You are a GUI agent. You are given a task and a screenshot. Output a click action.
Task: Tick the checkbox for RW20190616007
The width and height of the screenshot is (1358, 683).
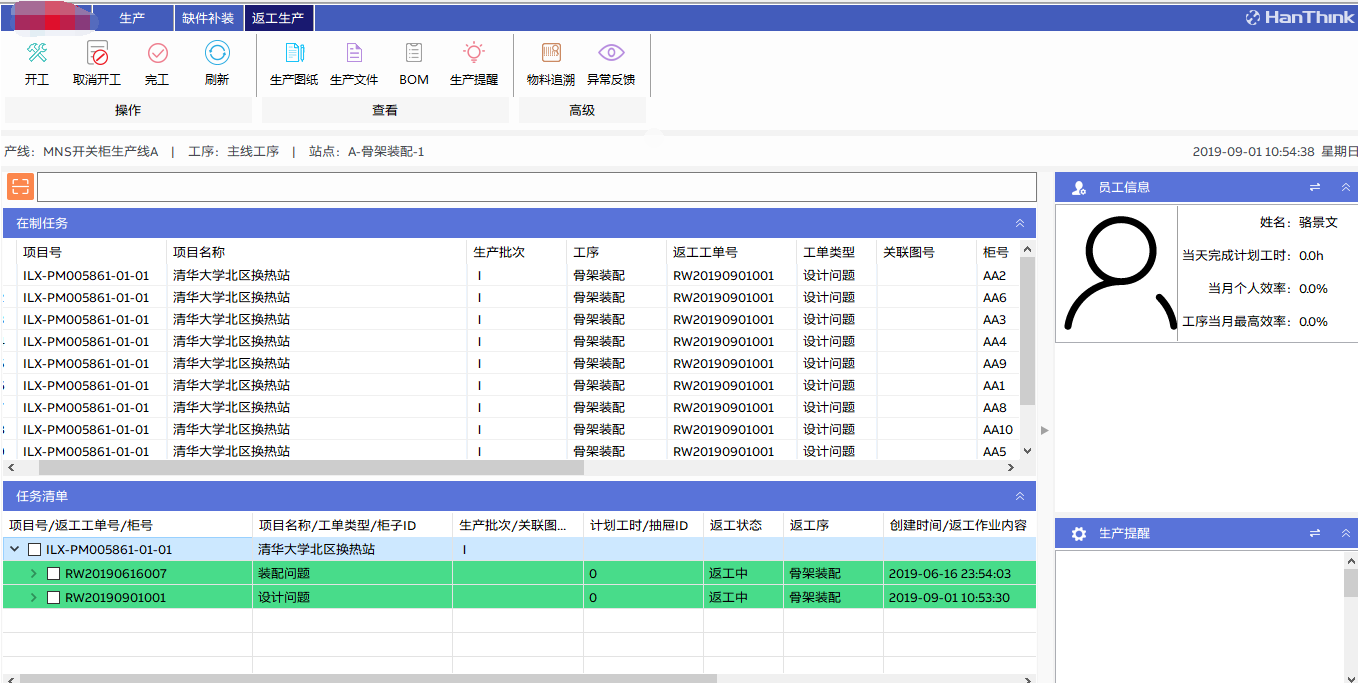[x=54, y=574]
